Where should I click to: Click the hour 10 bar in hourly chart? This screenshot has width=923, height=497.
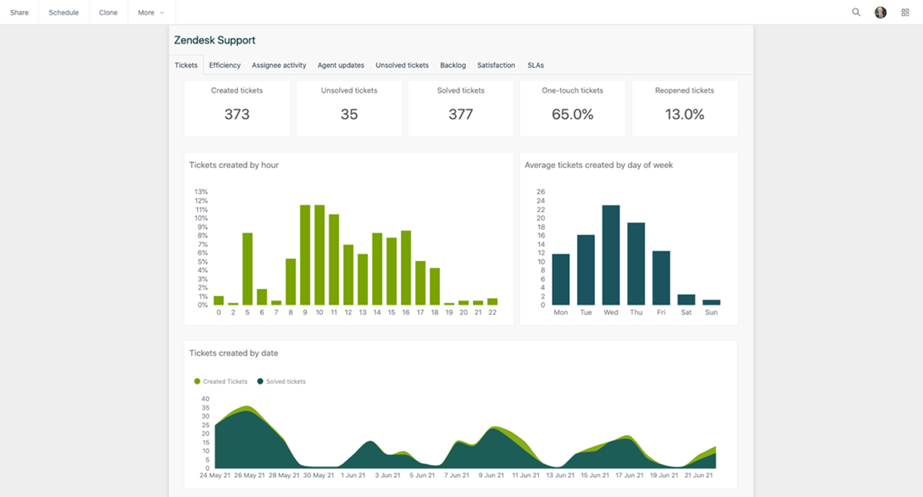pyautogui.click(x=320, y=254)
